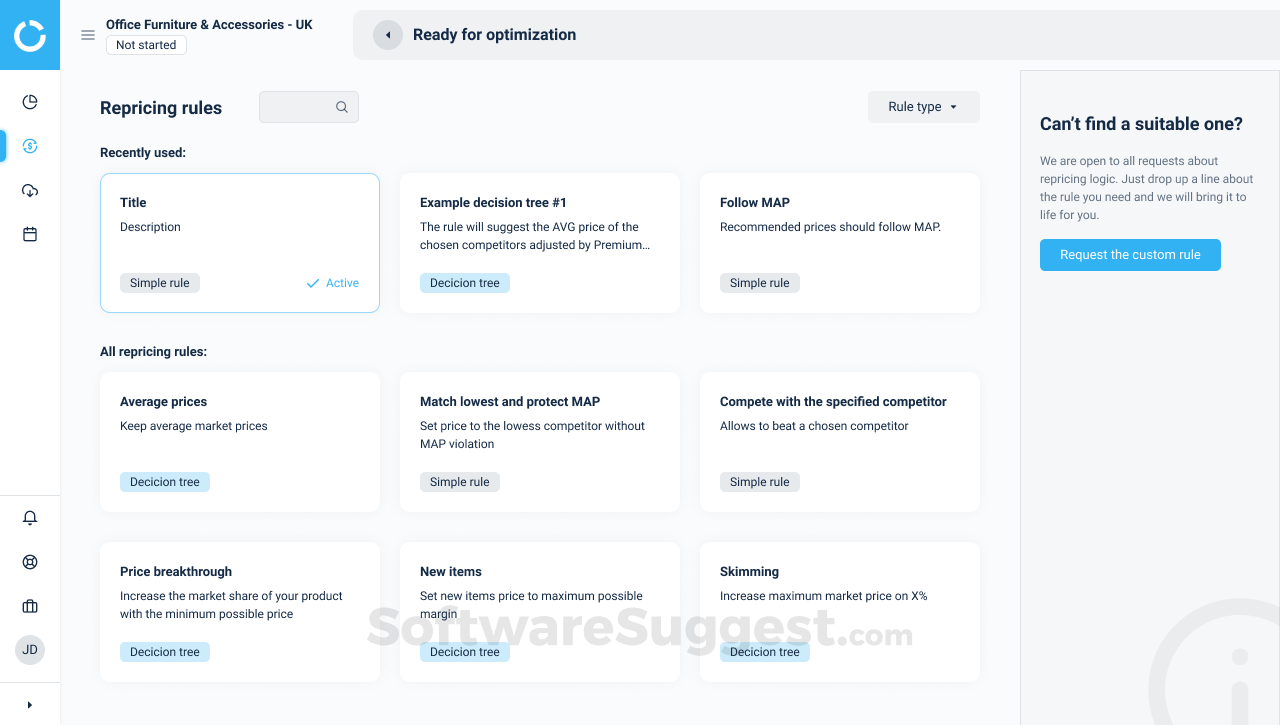The image size is (1280, 725).
Task: Open the Follow MAP rule card
Action: point(839,242)
